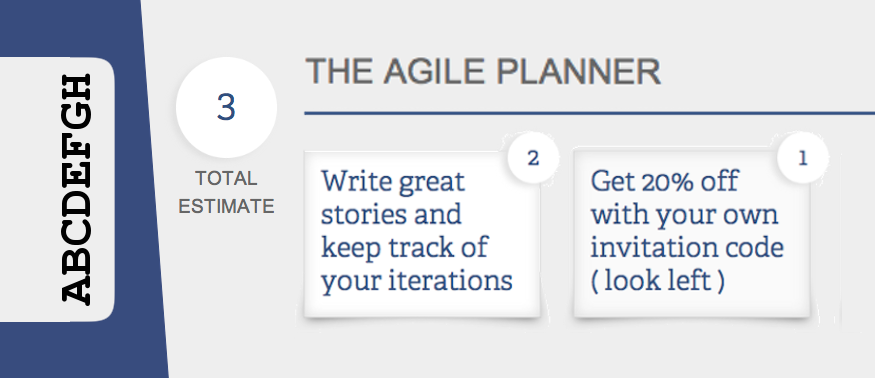Click the '( look left )' text

pyautogui.click(x=658, y=281)
